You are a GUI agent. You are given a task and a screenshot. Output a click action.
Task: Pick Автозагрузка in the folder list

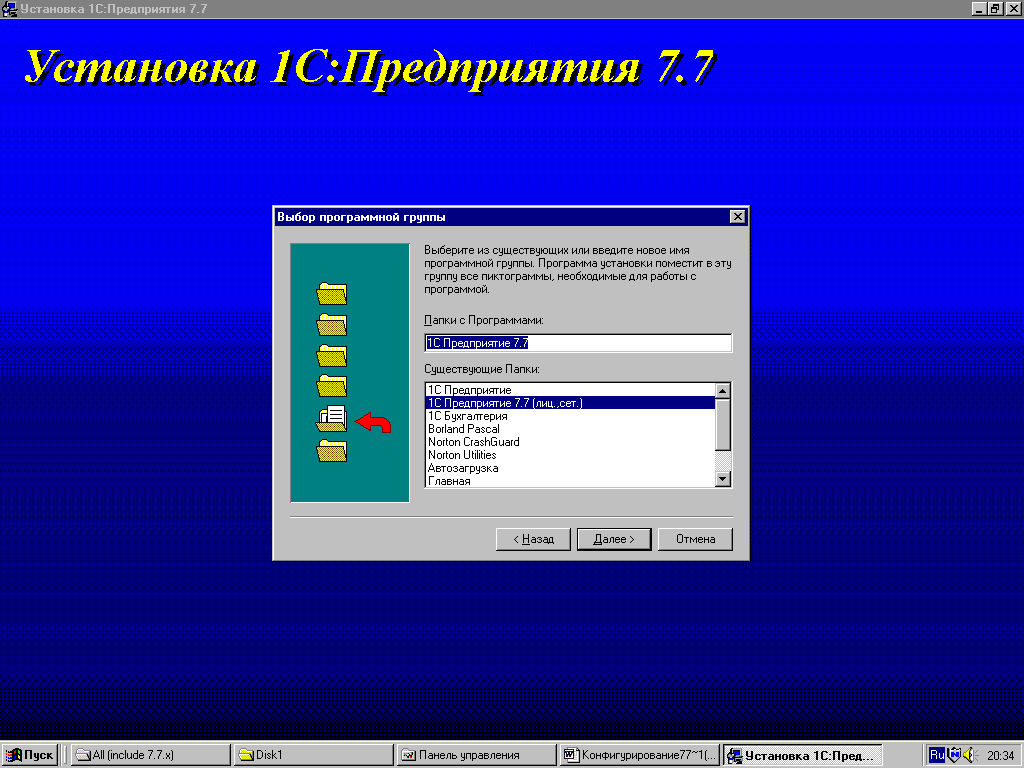[569, 468]
